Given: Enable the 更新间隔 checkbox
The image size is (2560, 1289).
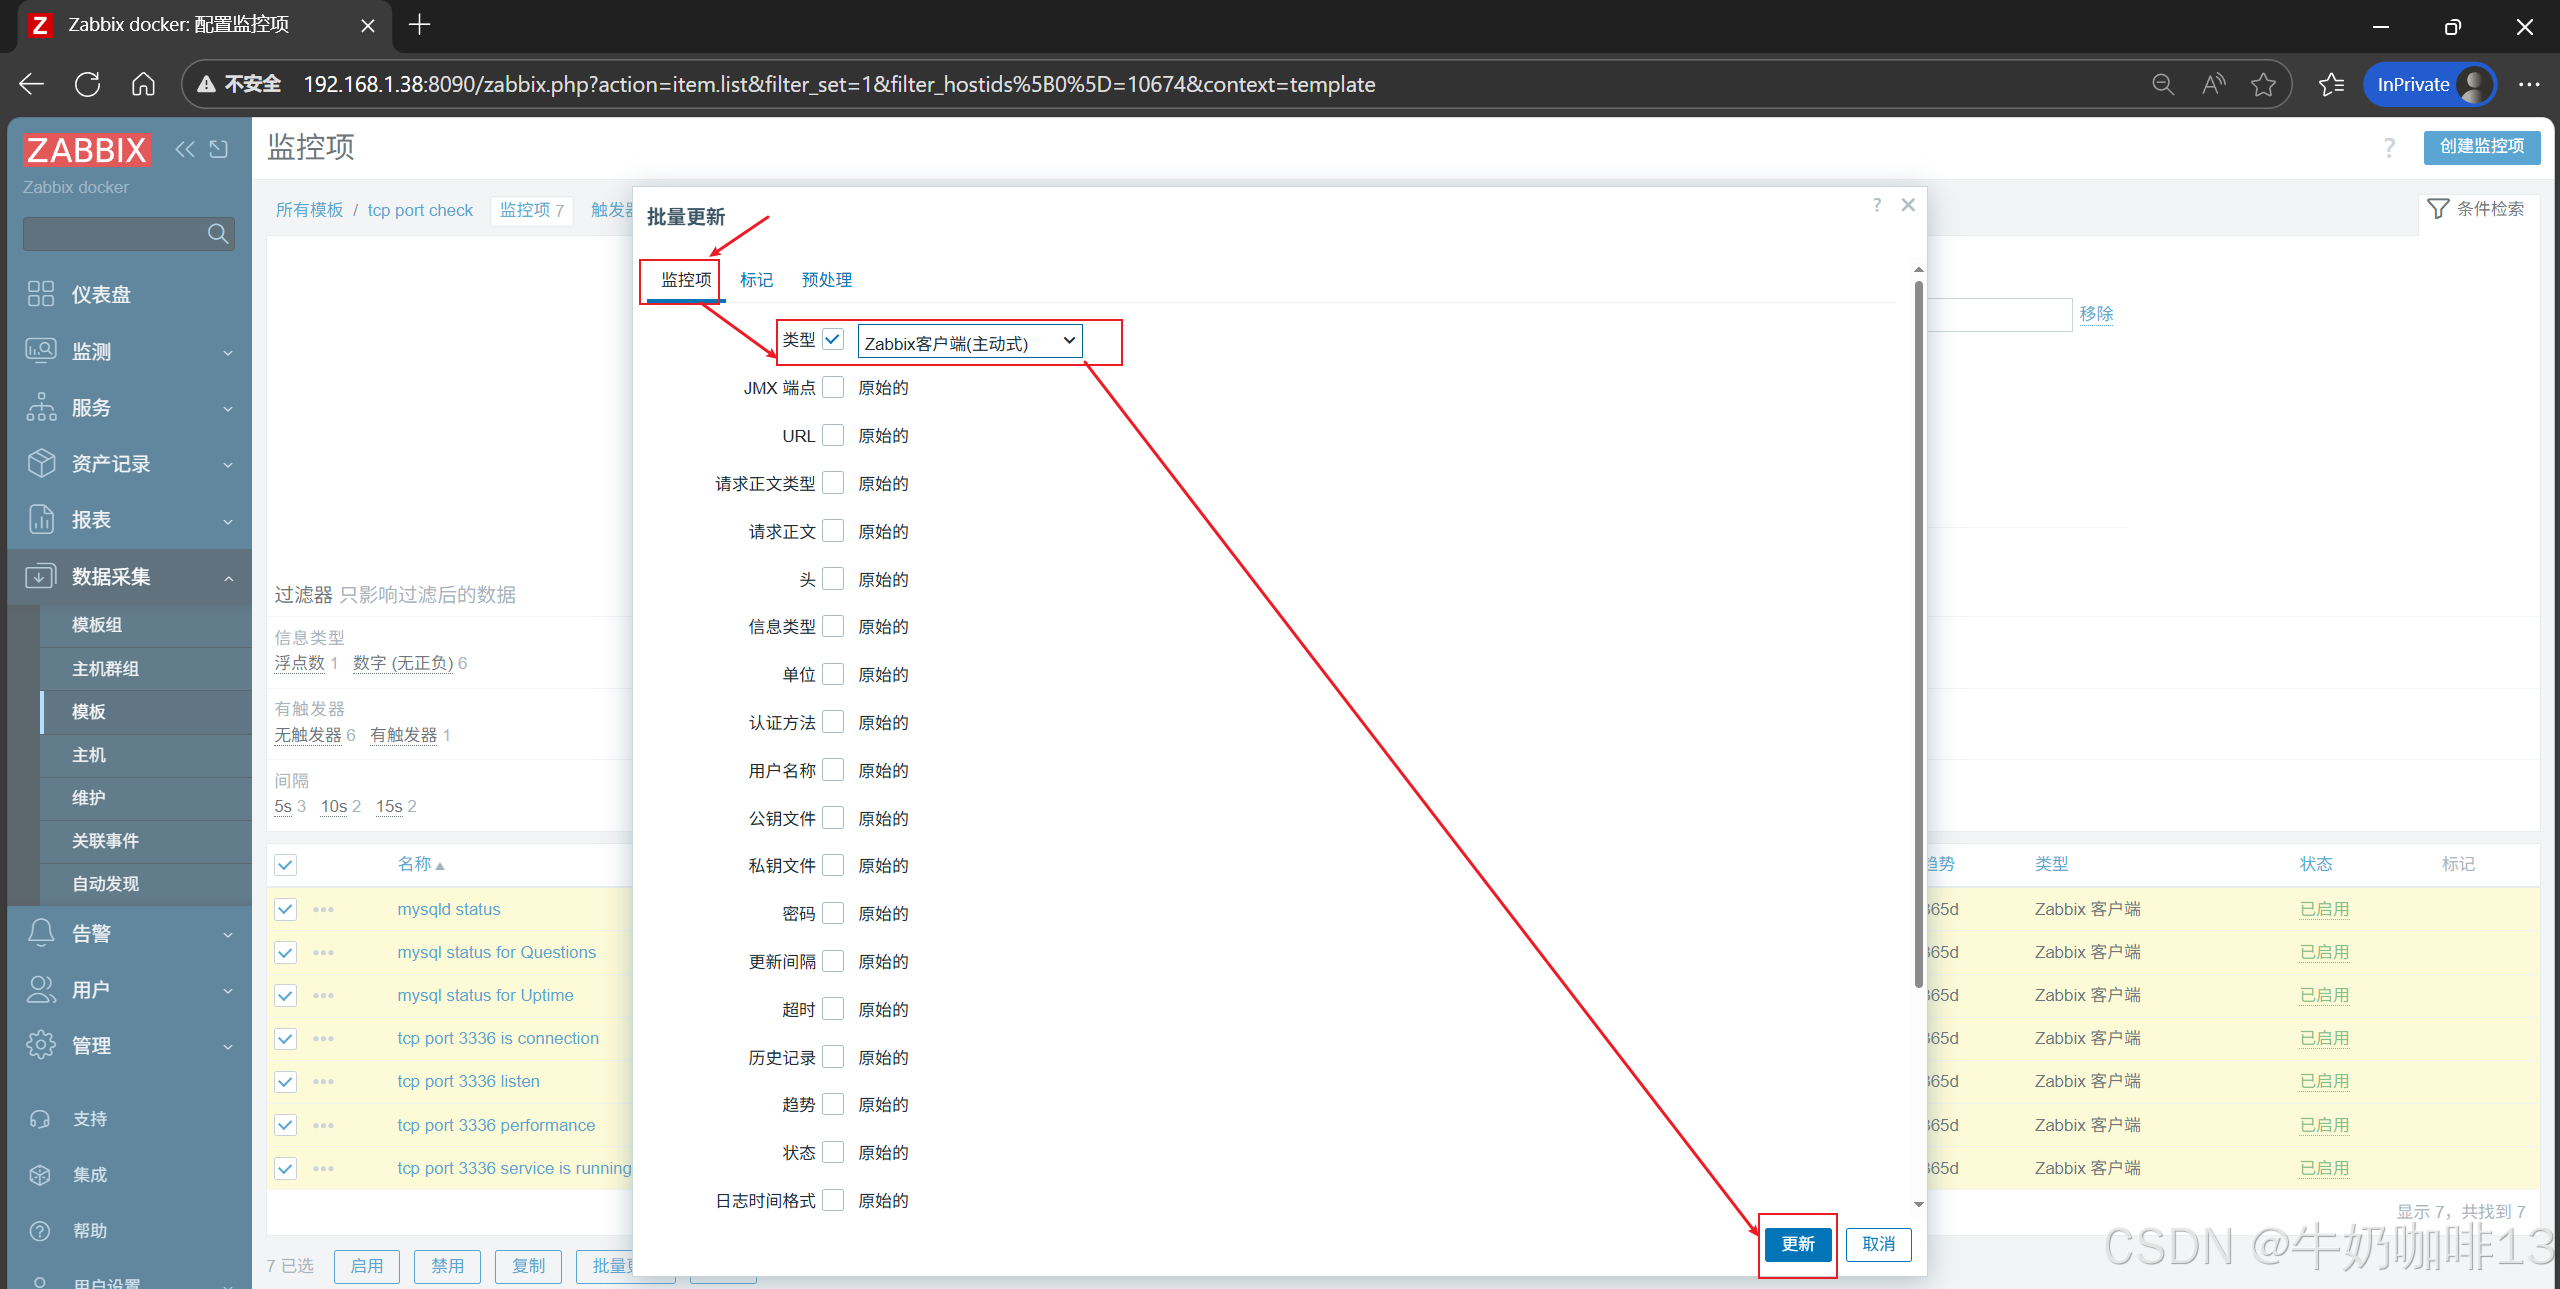Looking at the screenshot, I should tap(833, 961).
